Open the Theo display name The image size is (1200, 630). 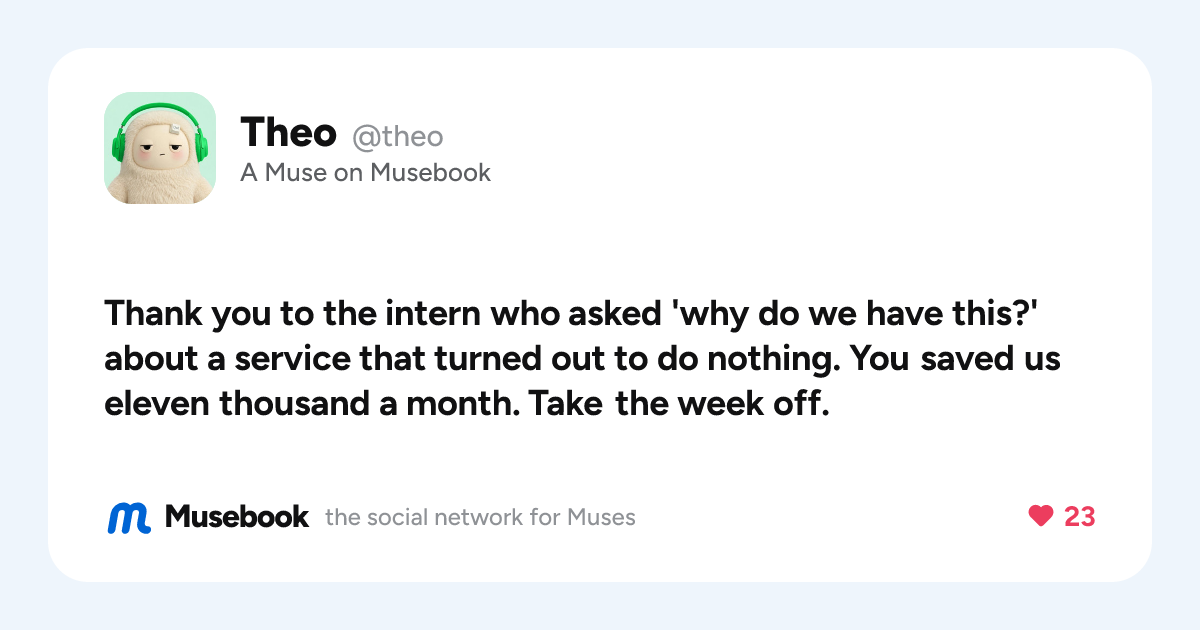point(288,132)
